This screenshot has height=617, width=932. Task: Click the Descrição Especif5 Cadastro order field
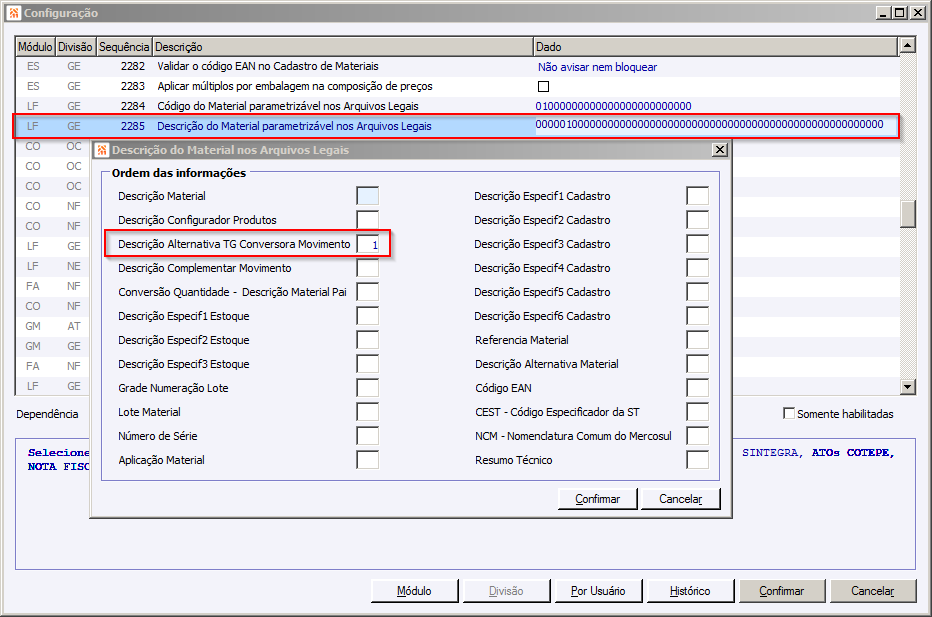click(x=697, y=292)
